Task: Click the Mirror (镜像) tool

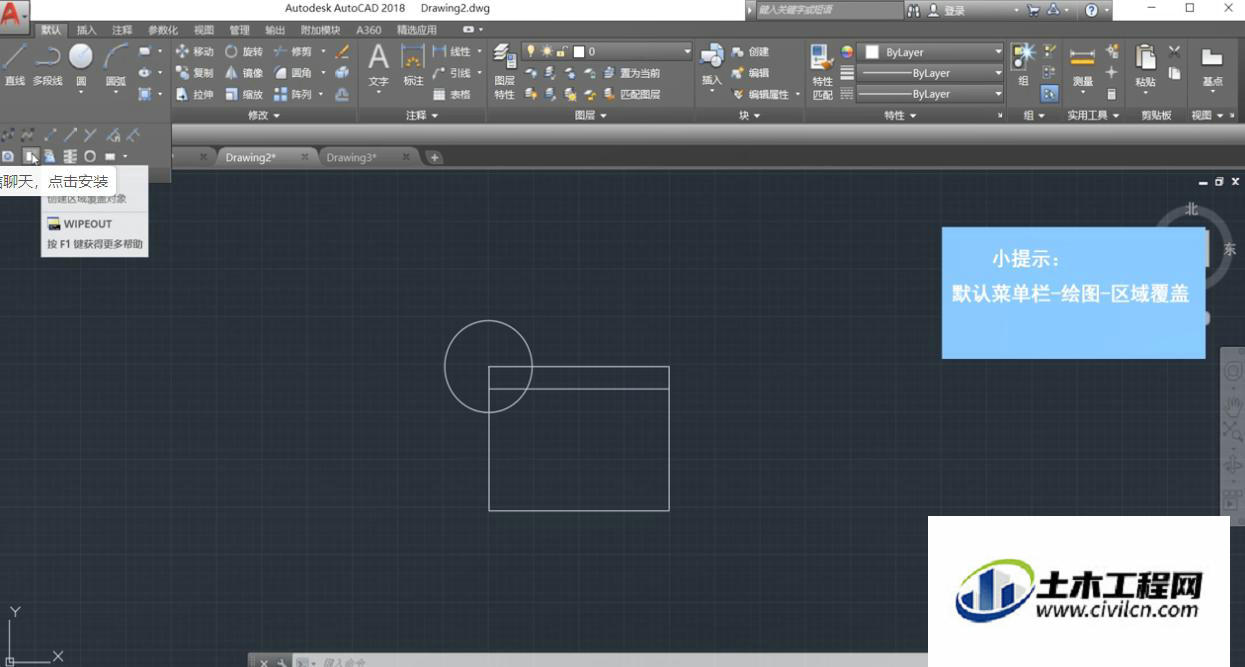Action: (244, 73)
